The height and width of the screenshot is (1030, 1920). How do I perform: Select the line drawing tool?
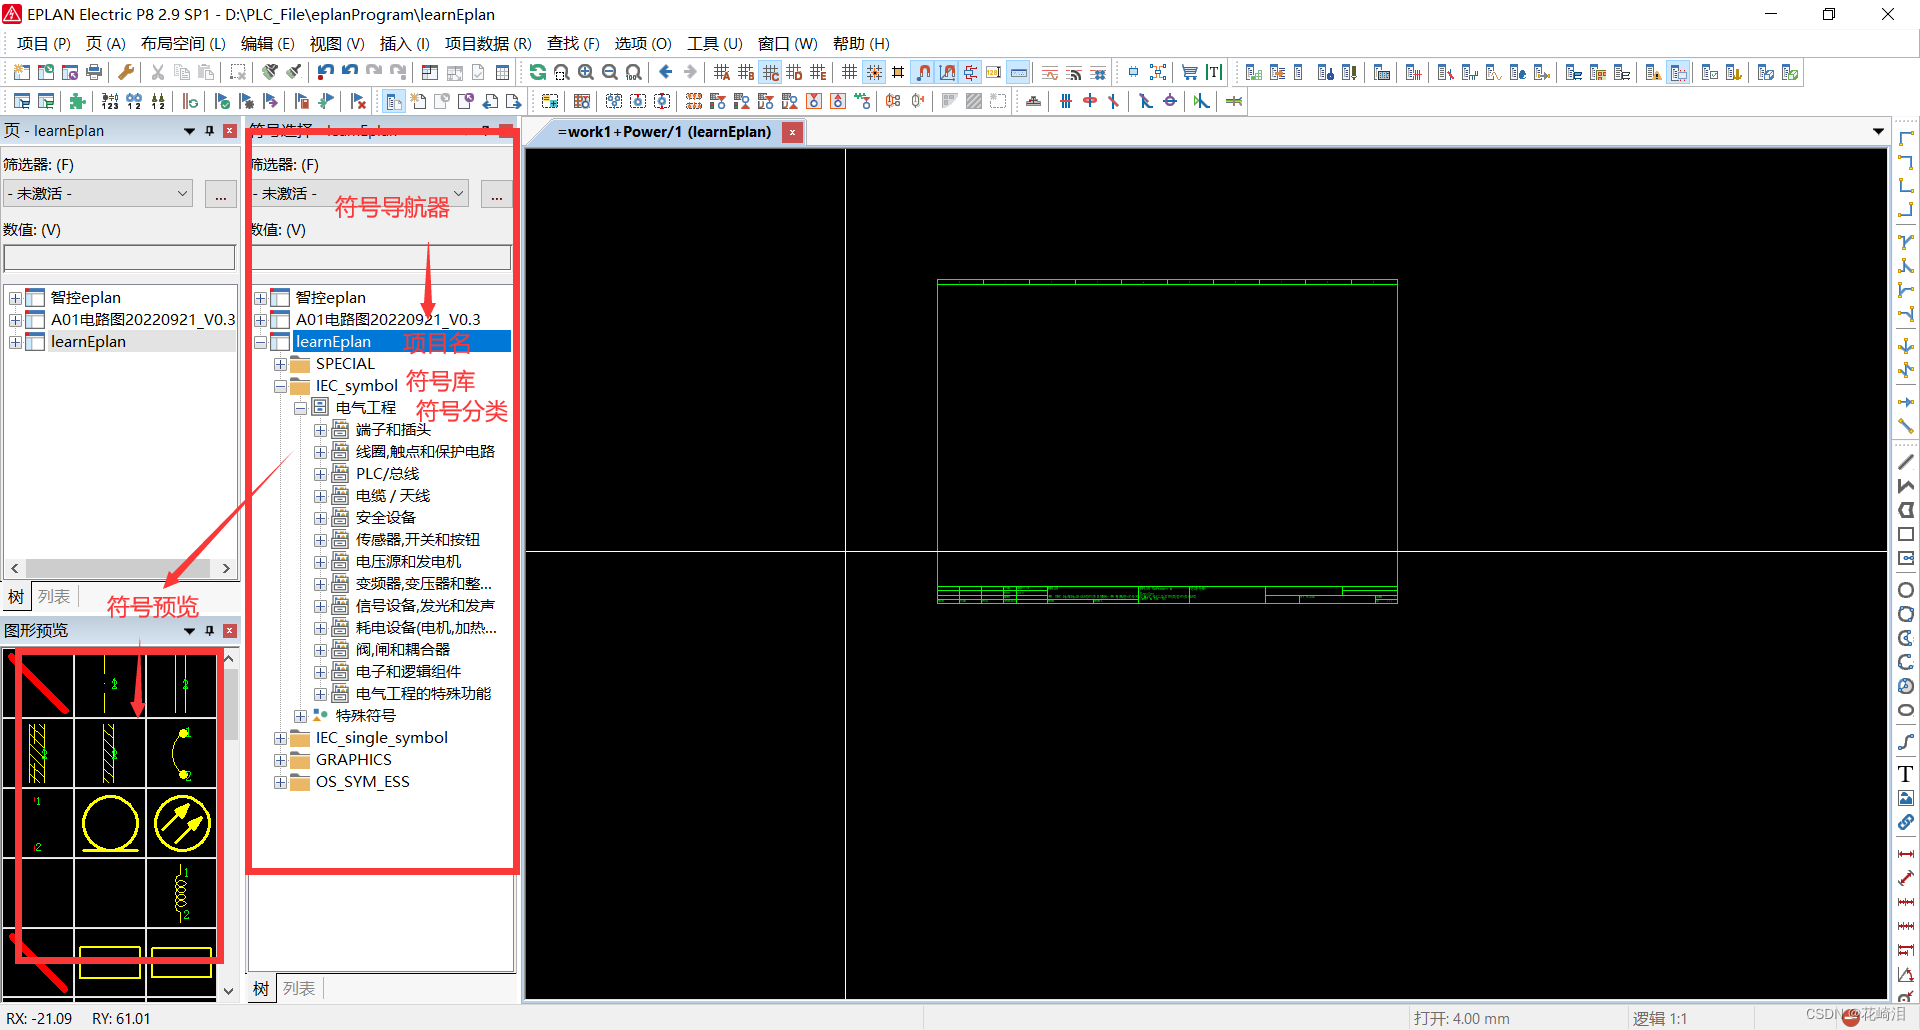pos(1906,462)
